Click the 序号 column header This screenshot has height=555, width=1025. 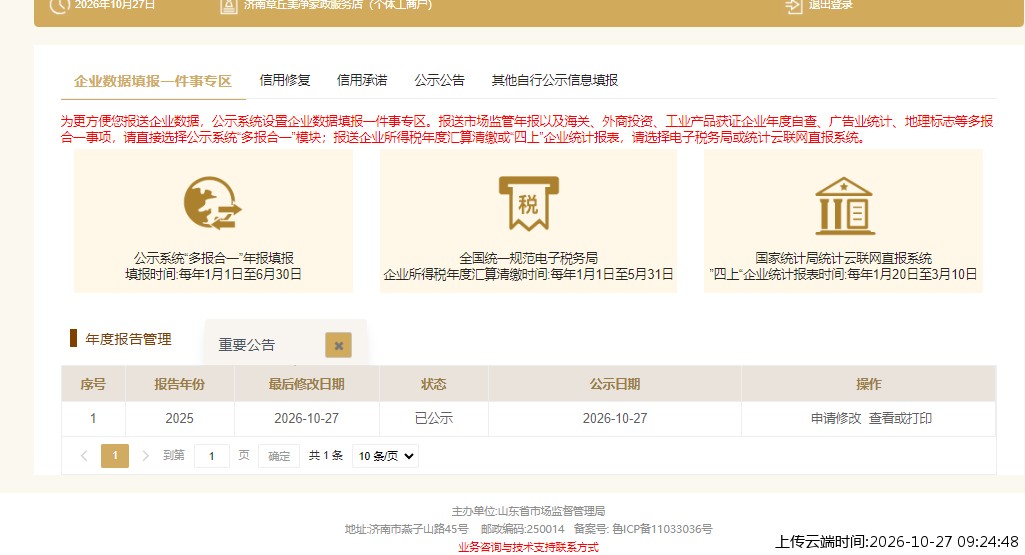93,384
